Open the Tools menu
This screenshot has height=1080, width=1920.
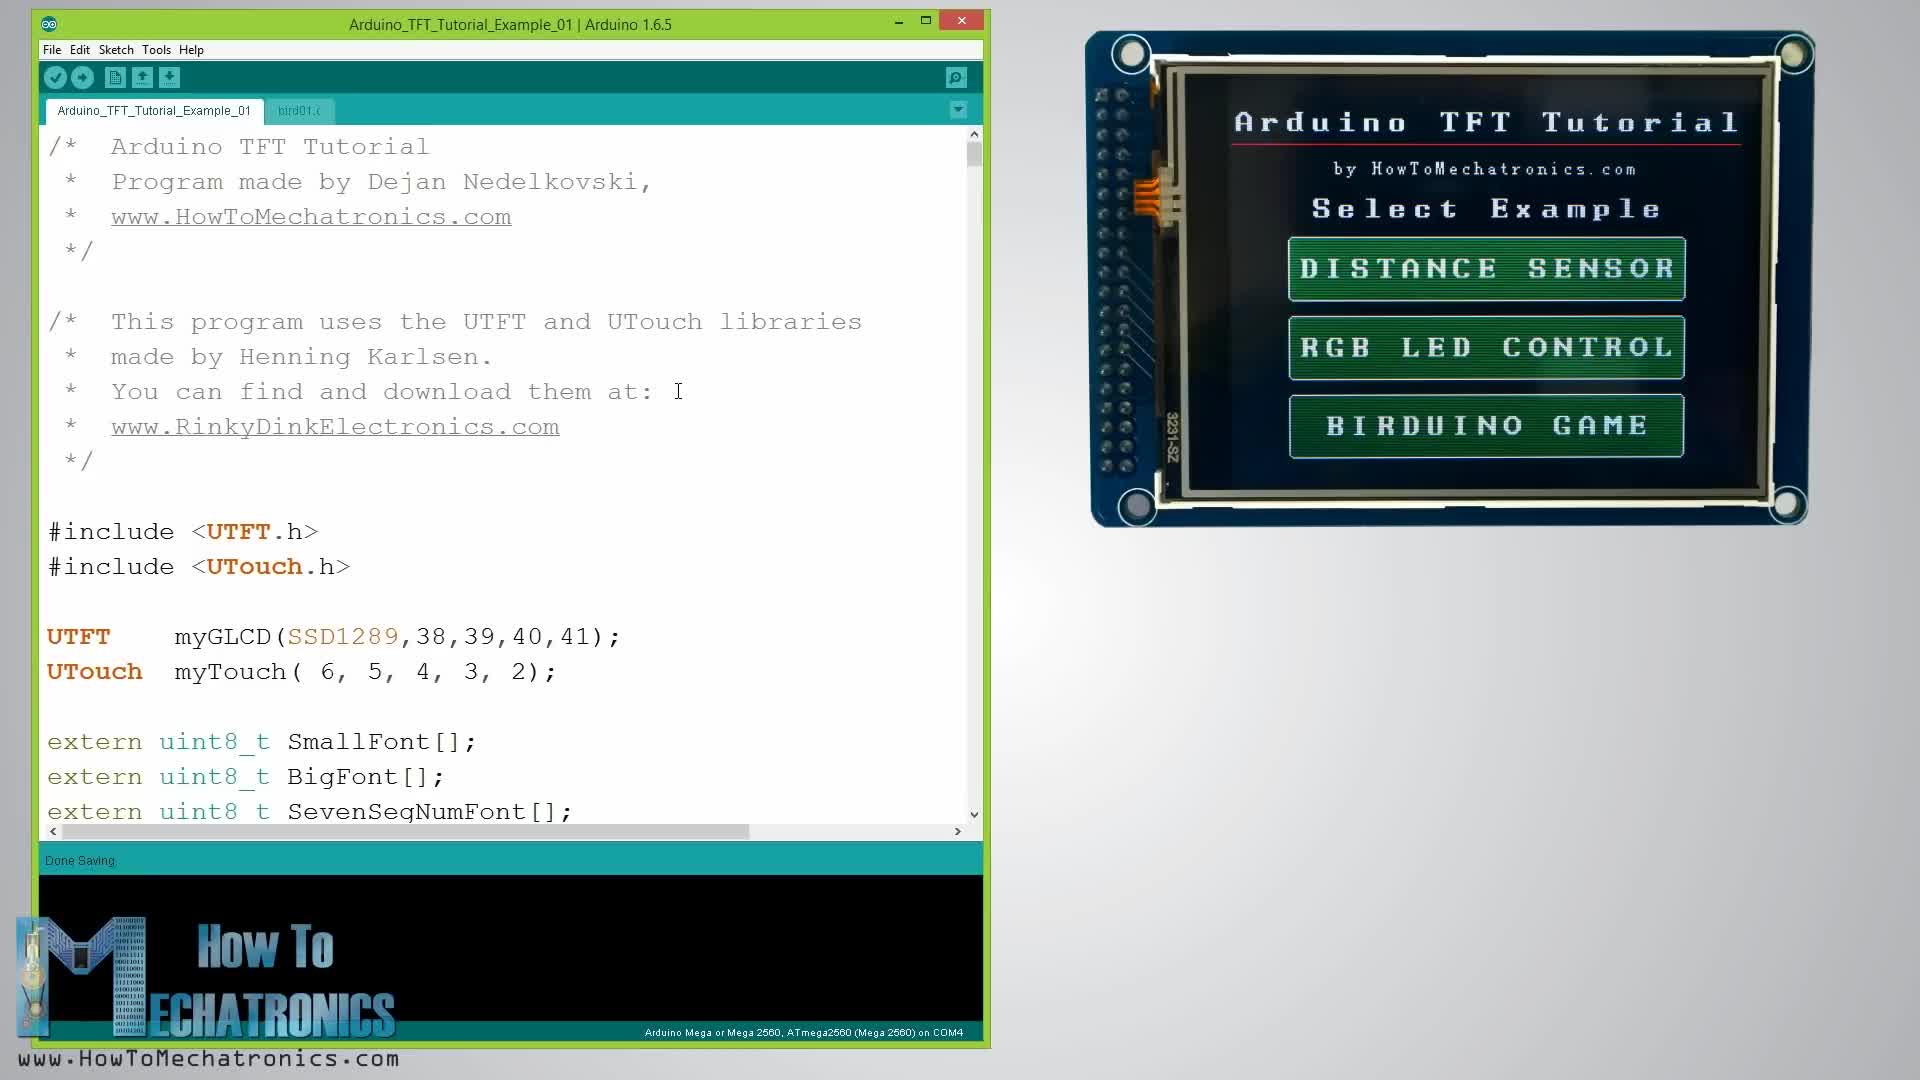tap(156, 50)
